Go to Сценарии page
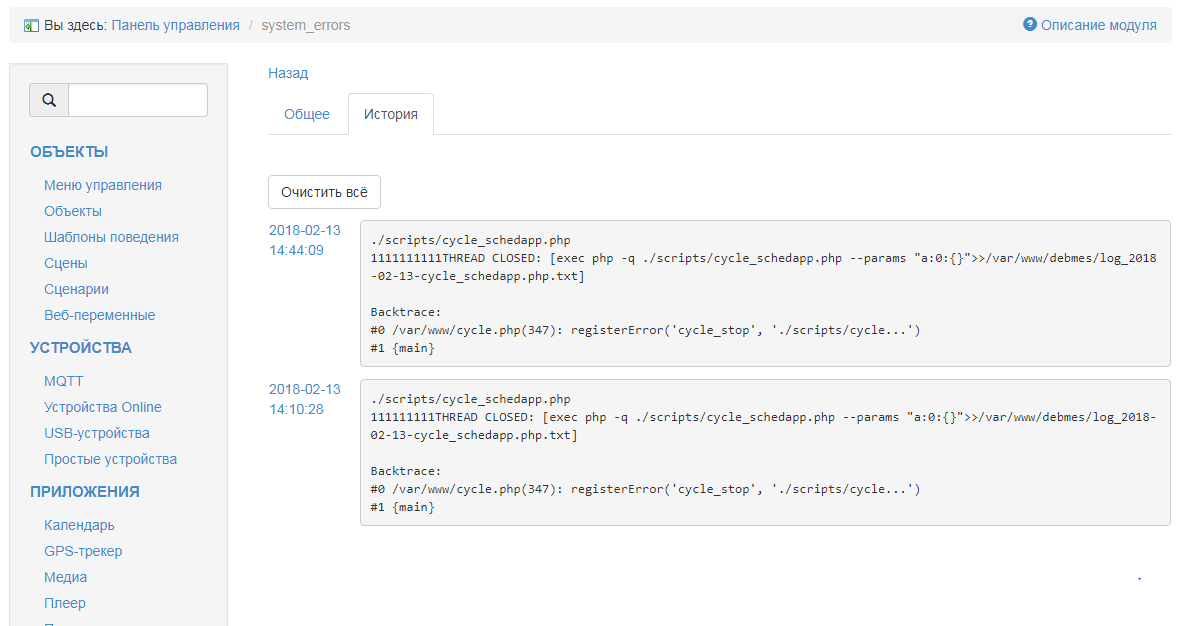The height and width of the screenshot is (626, 1201). [x=76, y=289]
